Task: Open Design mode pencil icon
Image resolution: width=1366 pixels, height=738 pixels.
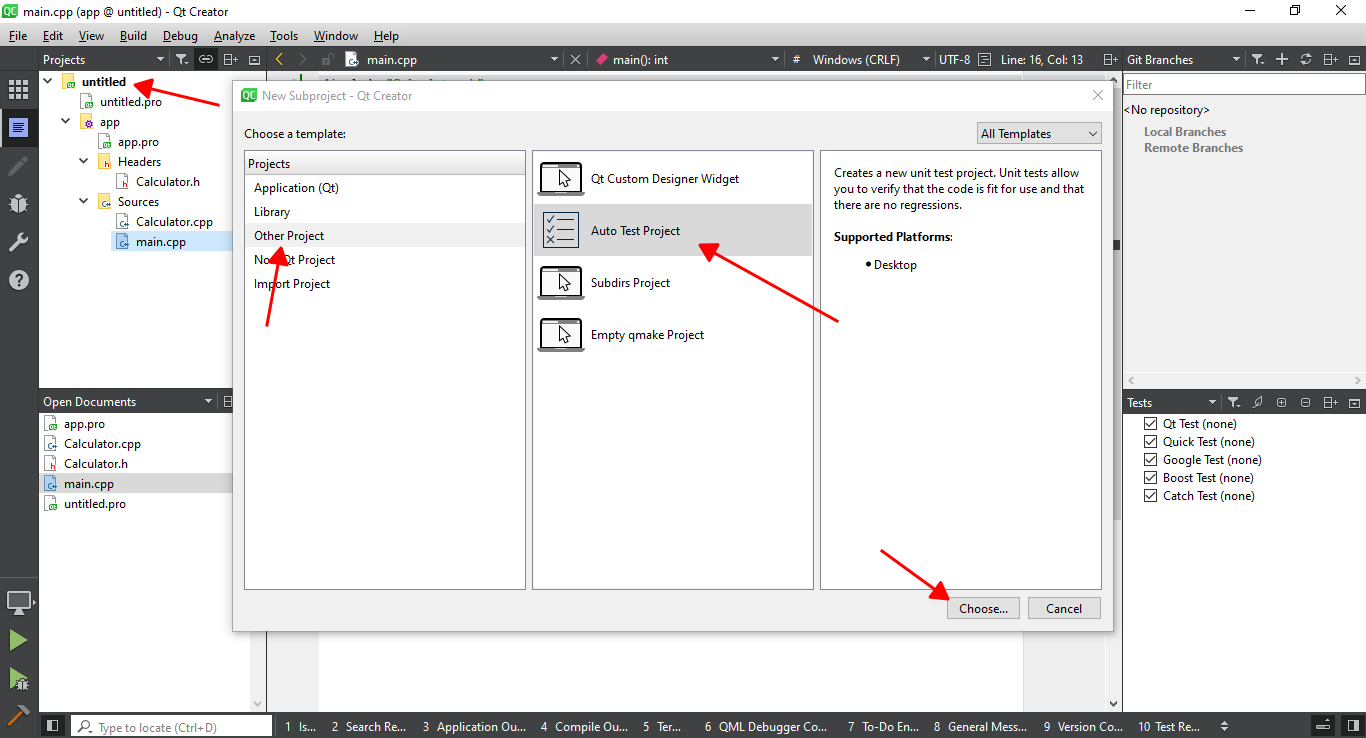Action: pos(18,166)
